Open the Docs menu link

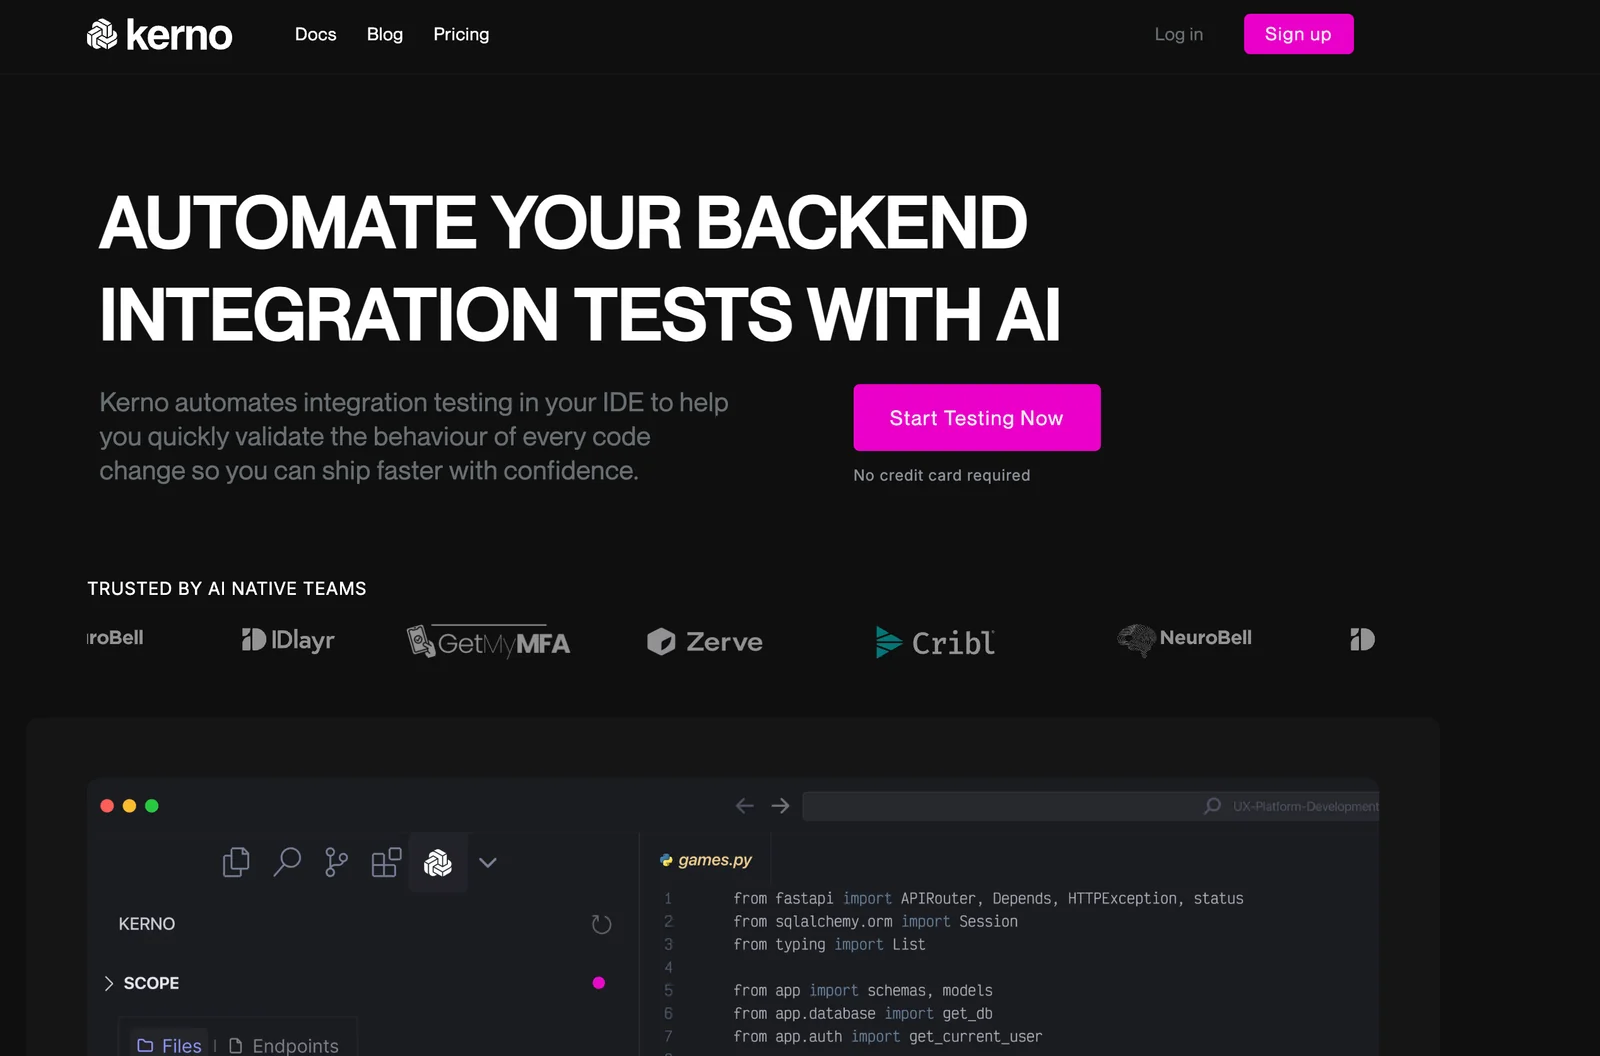pos(315,34)
